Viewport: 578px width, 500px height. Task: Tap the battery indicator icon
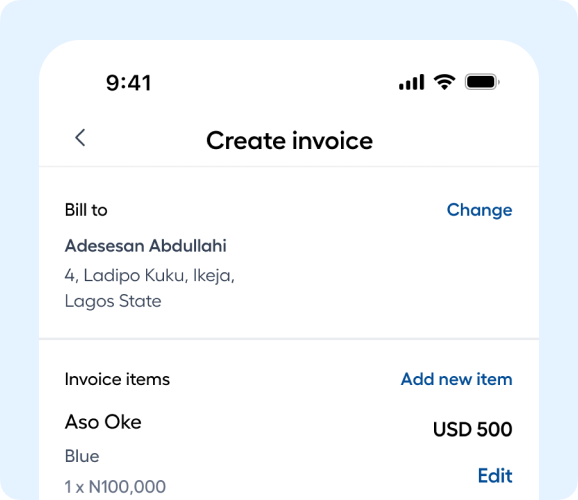pyautogui.click(x=482, y=82)
